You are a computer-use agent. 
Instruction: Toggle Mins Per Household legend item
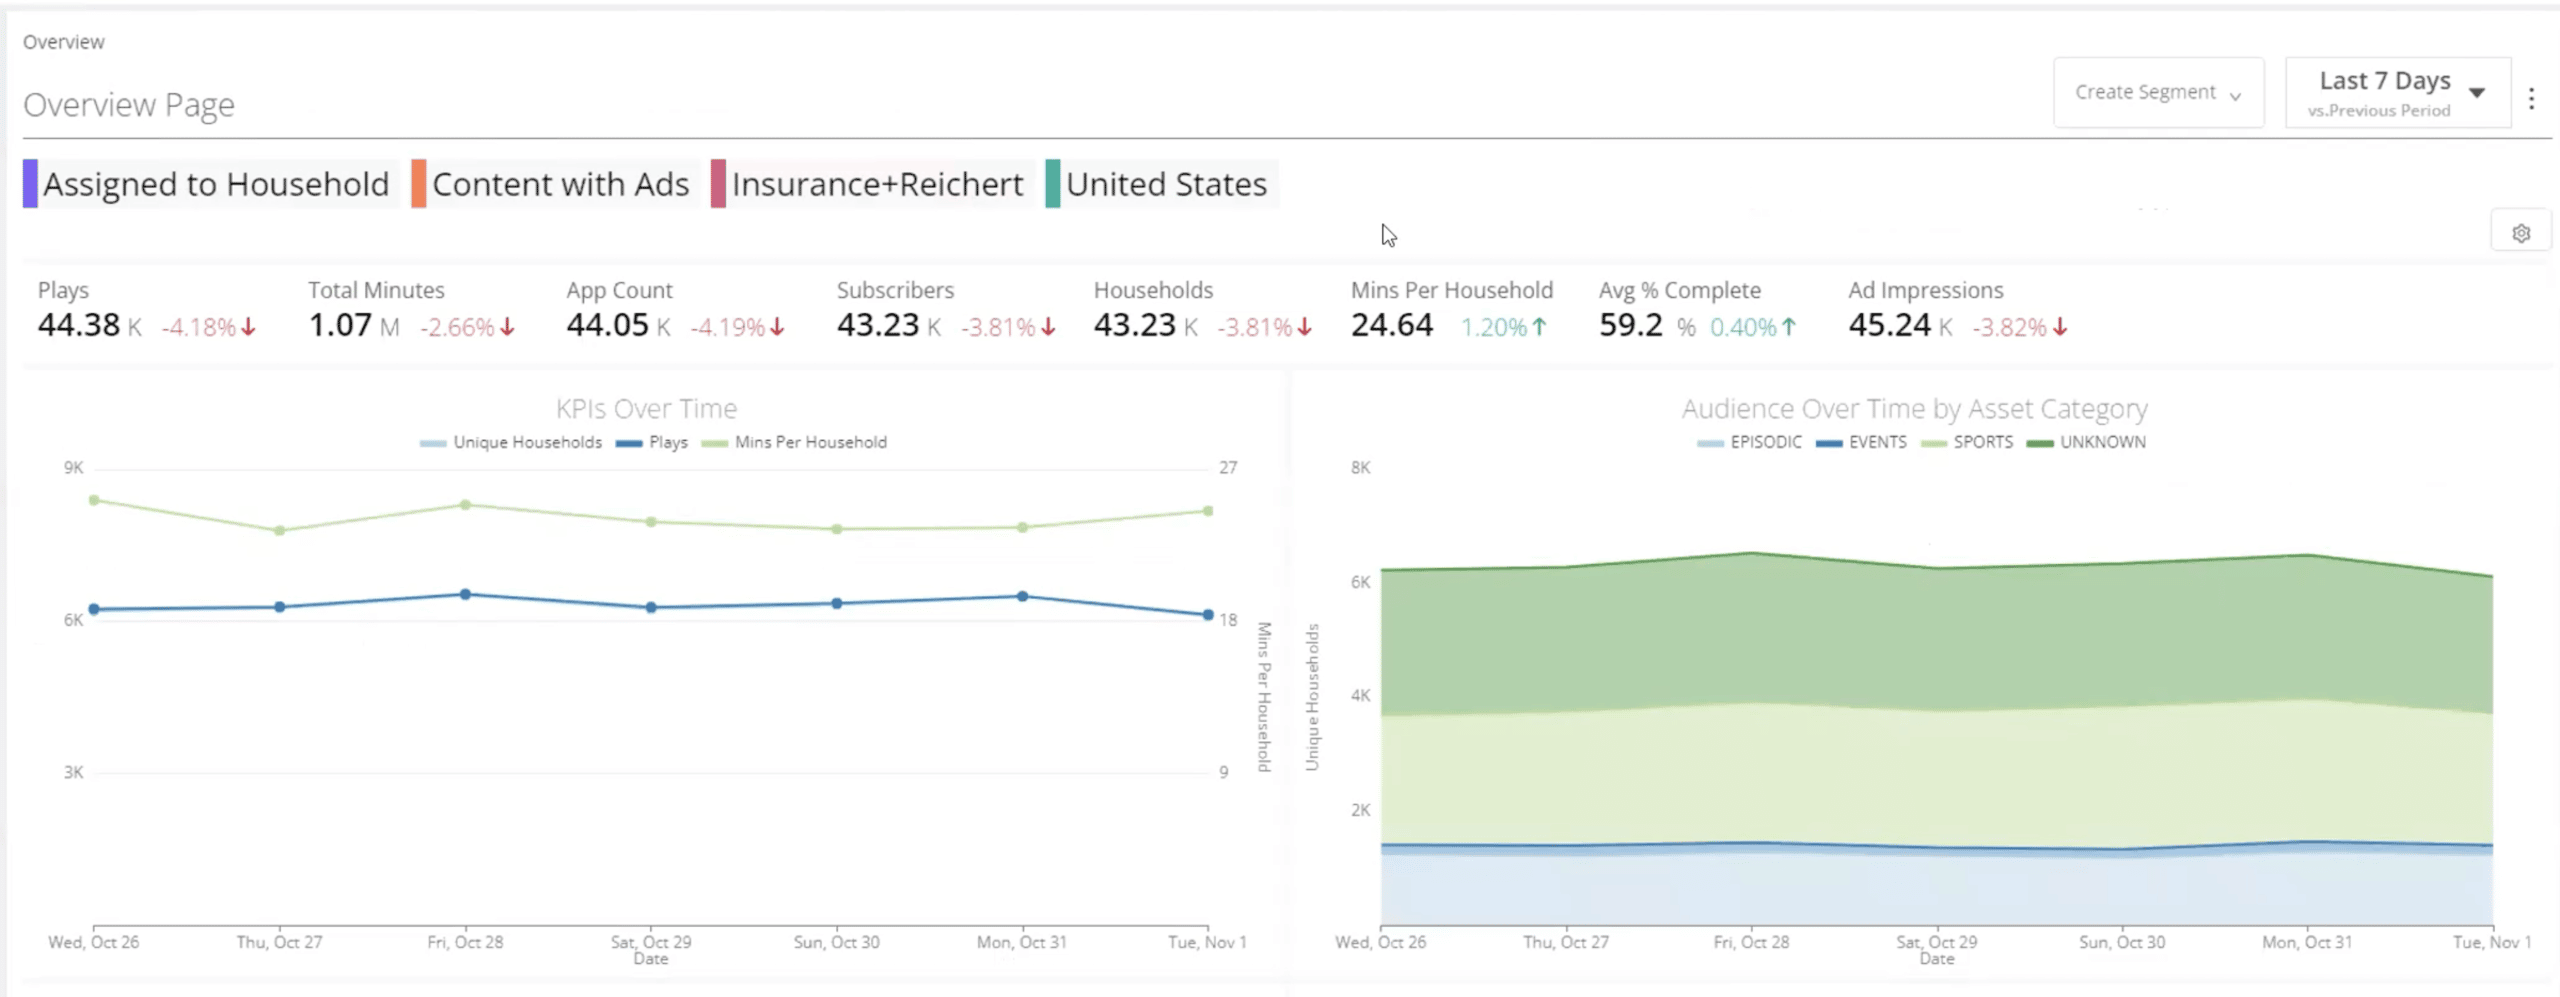[x=795, y=442]
